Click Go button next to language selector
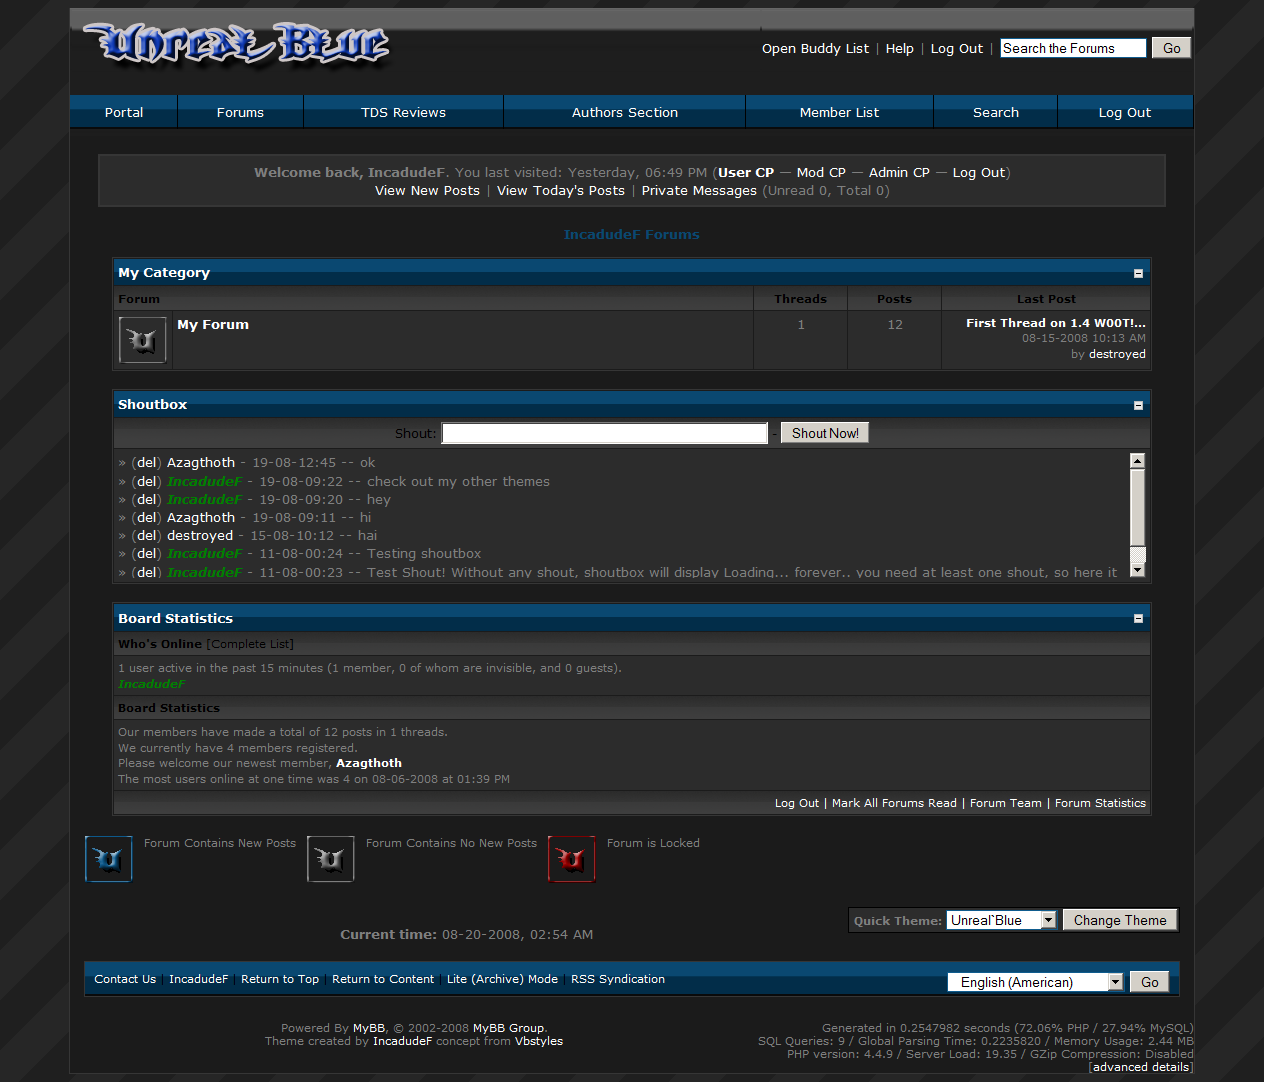Screen dimensions: 1264x1082 tap(1150, 982)
